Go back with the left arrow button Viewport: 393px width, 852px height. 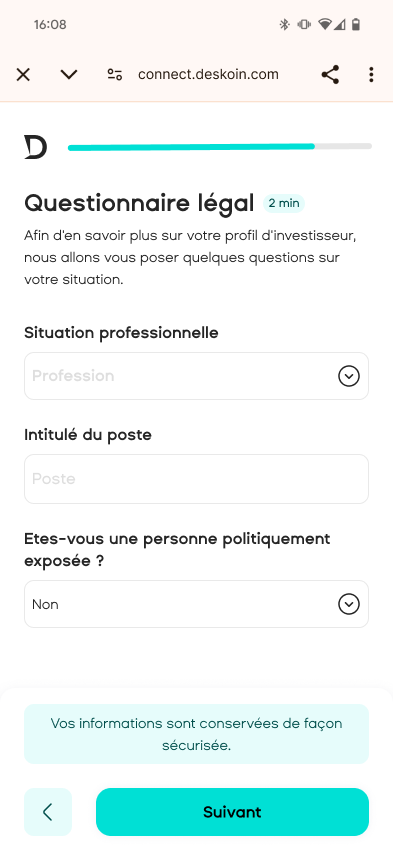coord(48,812)
